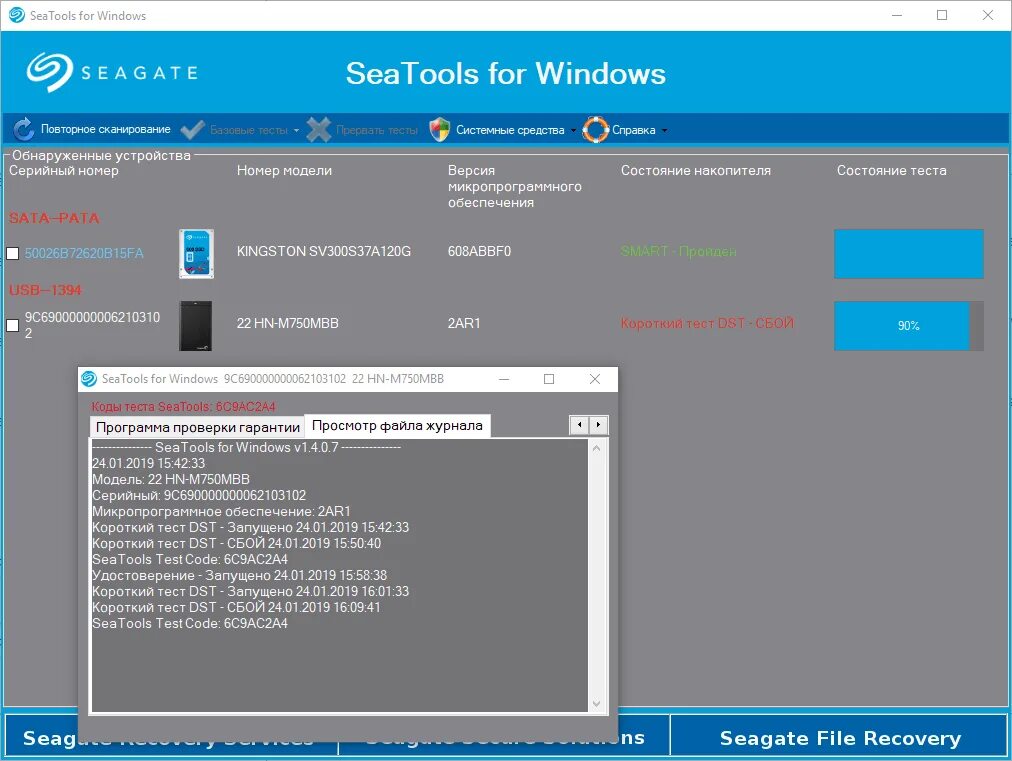Close the log file window

[595, 379]
